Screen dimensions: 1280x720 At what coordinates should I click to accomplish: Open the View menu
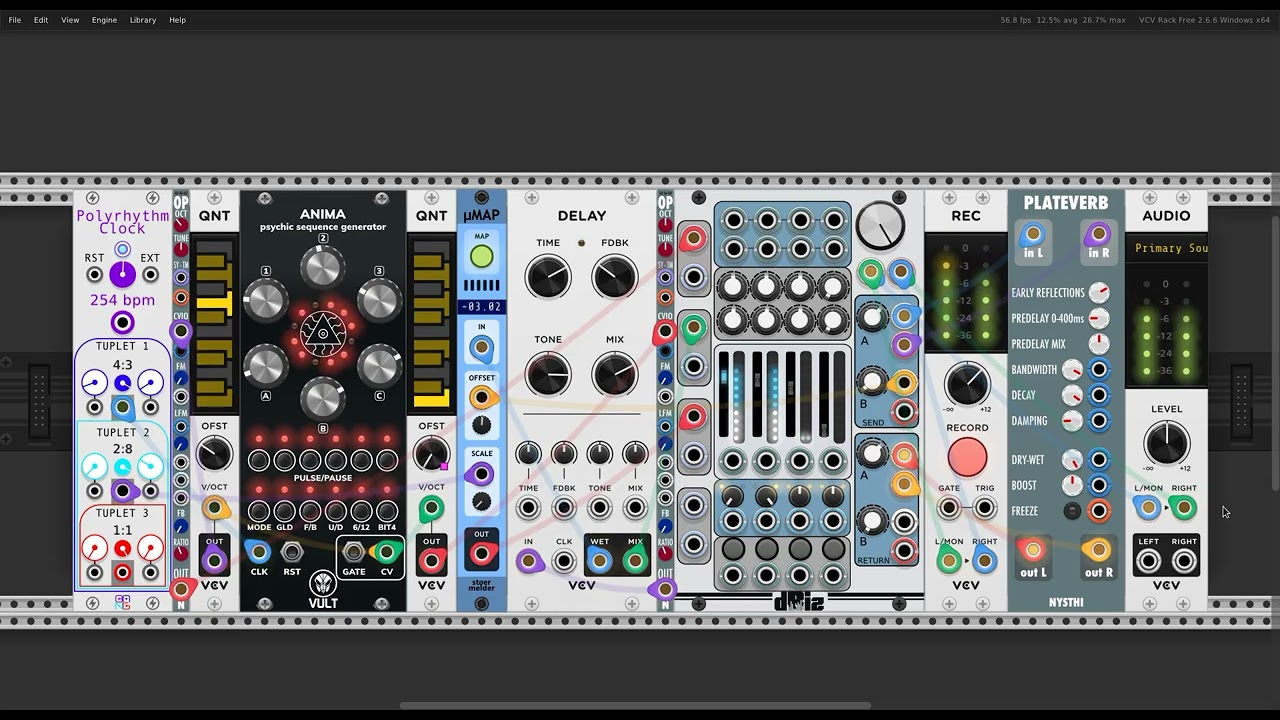coord(70,20)
